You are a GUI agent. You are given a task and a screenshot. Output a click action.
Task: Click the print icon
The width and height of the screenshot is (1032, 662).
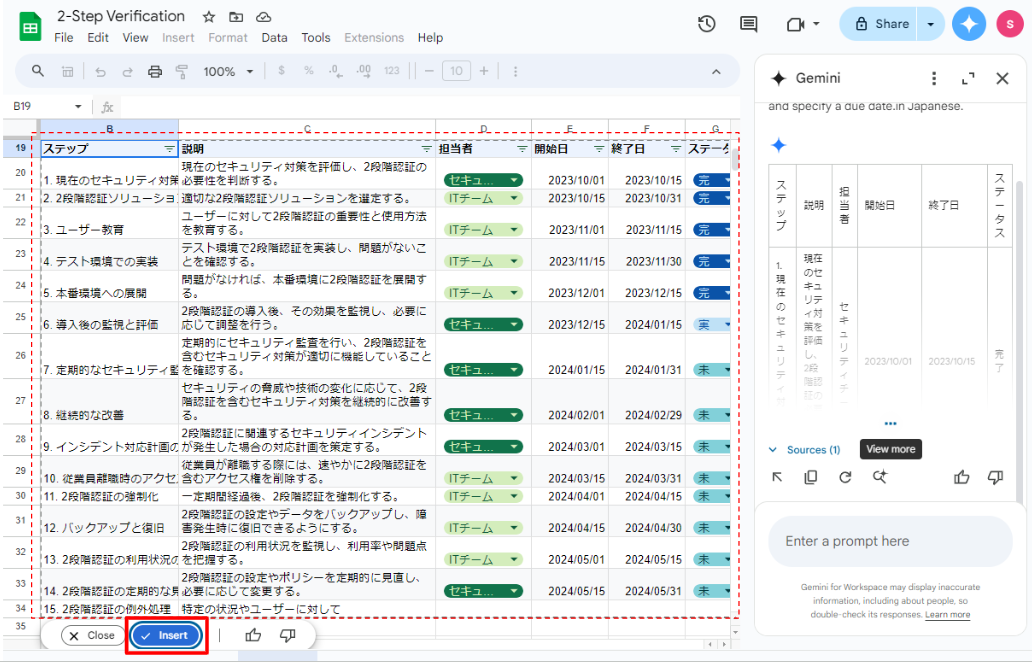click(x=155, y=72)
